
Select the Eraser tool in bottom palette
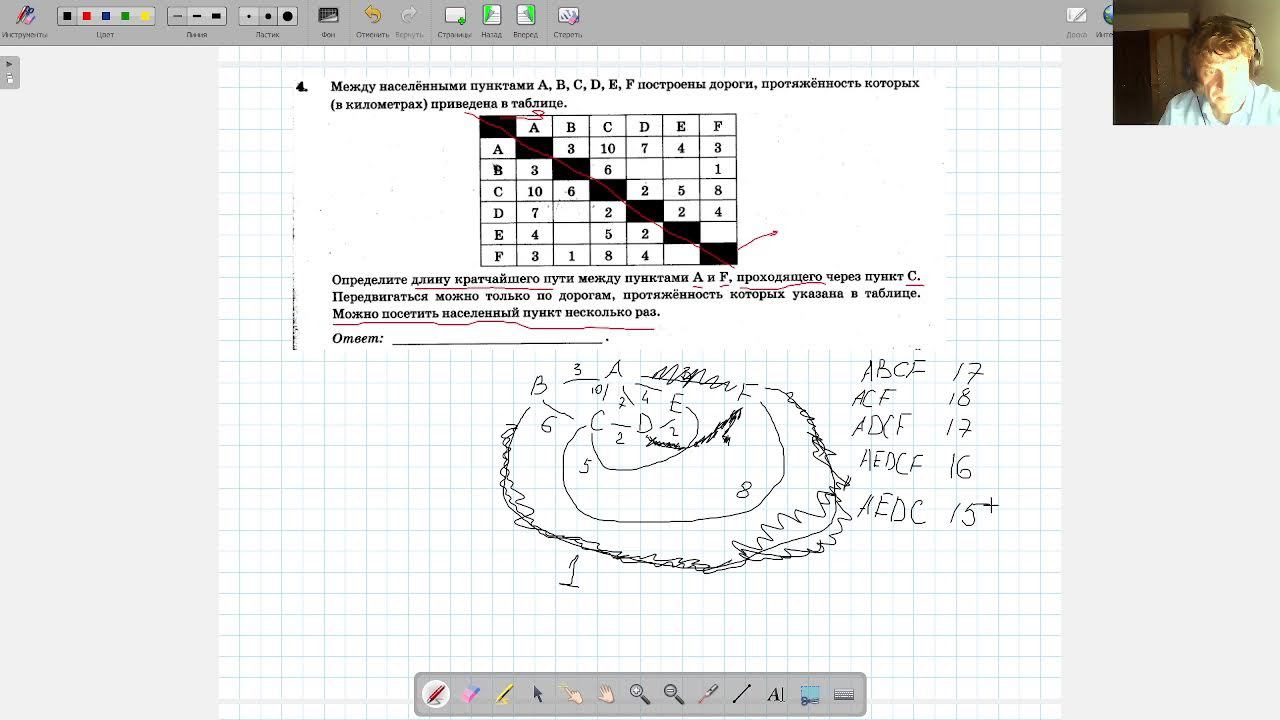(470, 694)
